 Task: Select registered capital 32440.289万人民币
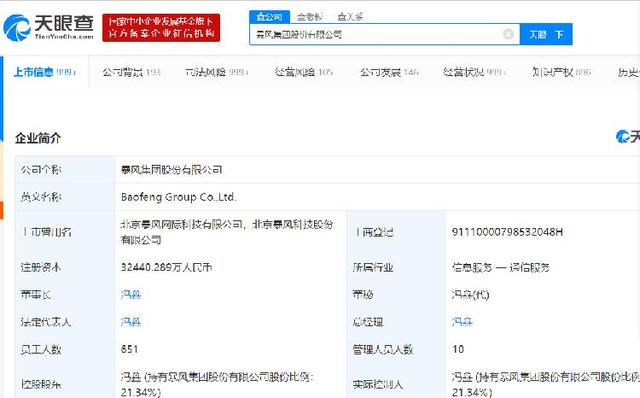tap(166, 267)
